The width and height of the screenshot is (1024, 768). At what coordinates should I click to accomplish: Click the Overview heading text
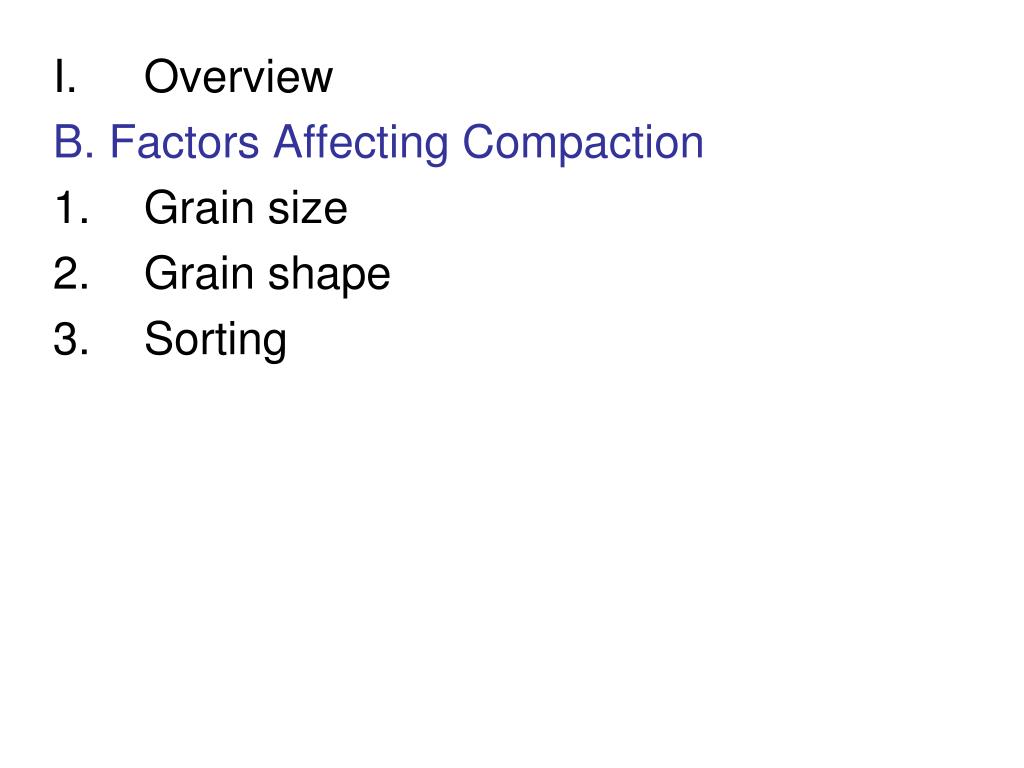click(x=238, y=77)
